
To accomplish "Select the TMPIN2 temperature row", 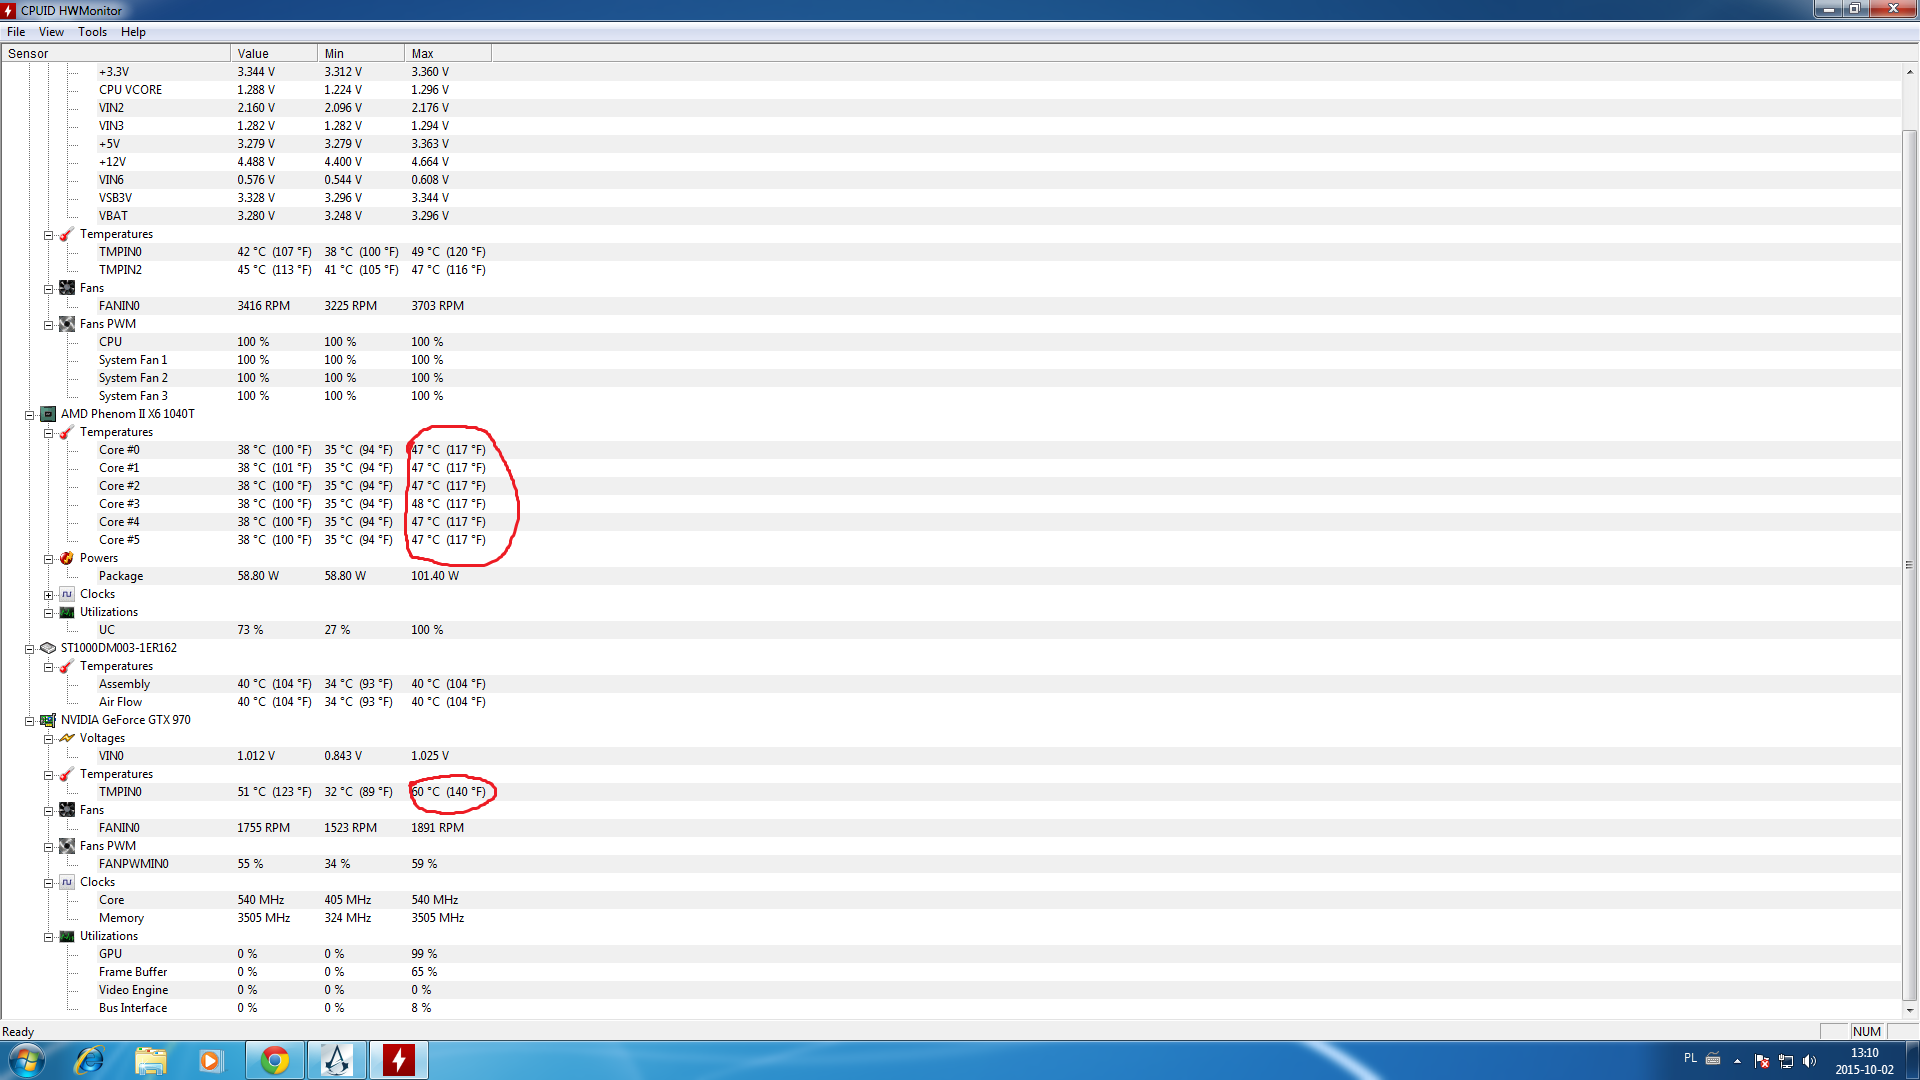I will [x=951, y=270].
